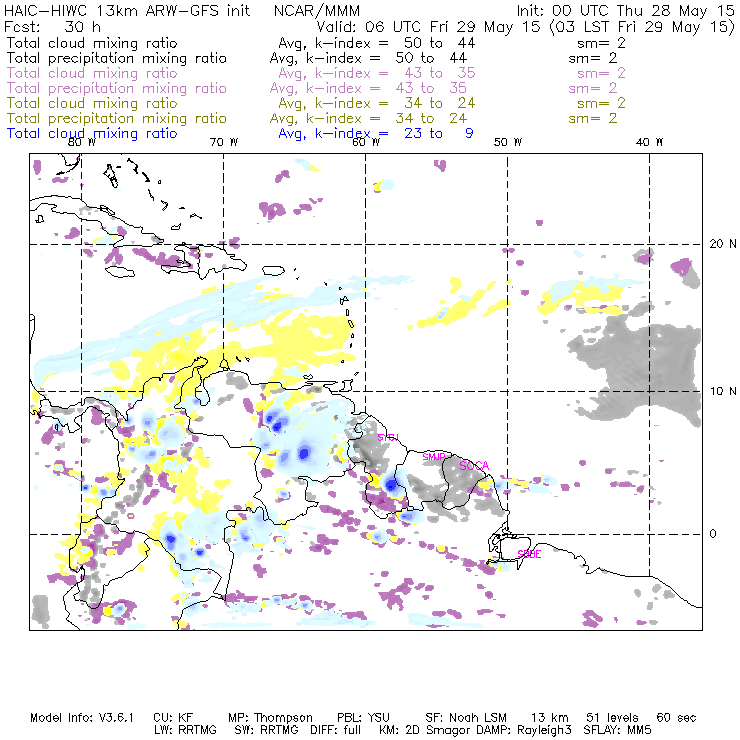Select 'Valid: 06 UTC Fri 29 May 15' text
The image size is (740, 740).
[x=428, y=26]
